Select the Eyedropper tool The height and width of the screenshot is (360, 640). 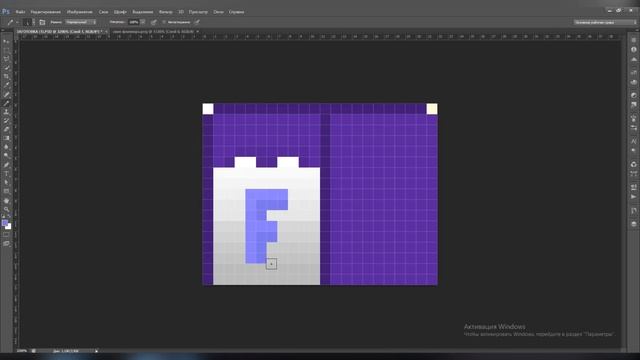pyautogui.click(x=6, y=85)
